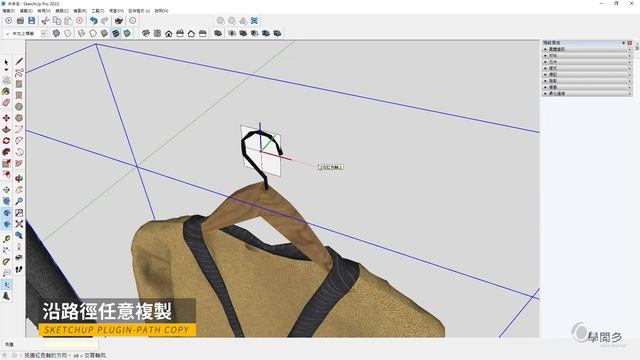Enable Shaded face style
Screen dimensions: 640x360
click(x=104, y=33)
